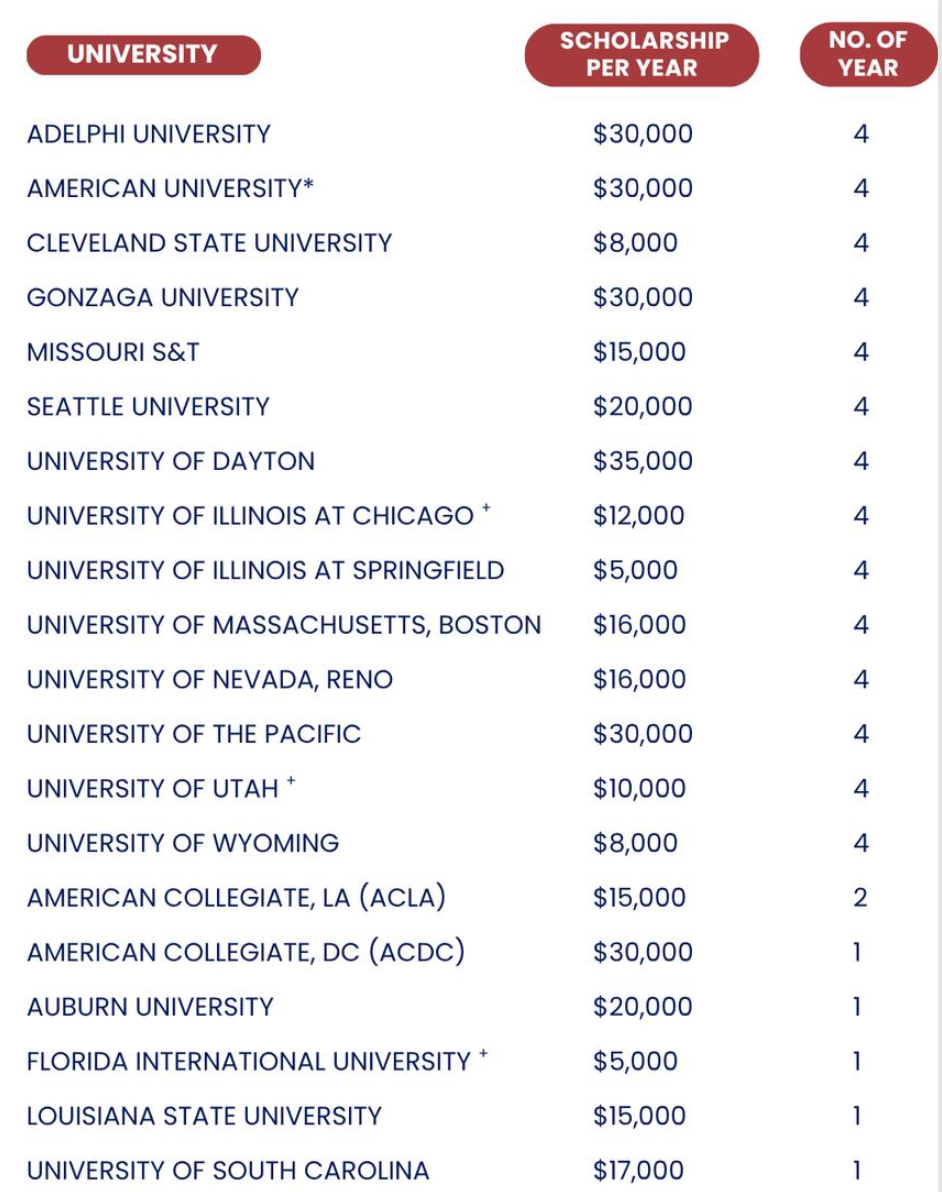Click the year count 2 for ACLA

pos(860,898)
